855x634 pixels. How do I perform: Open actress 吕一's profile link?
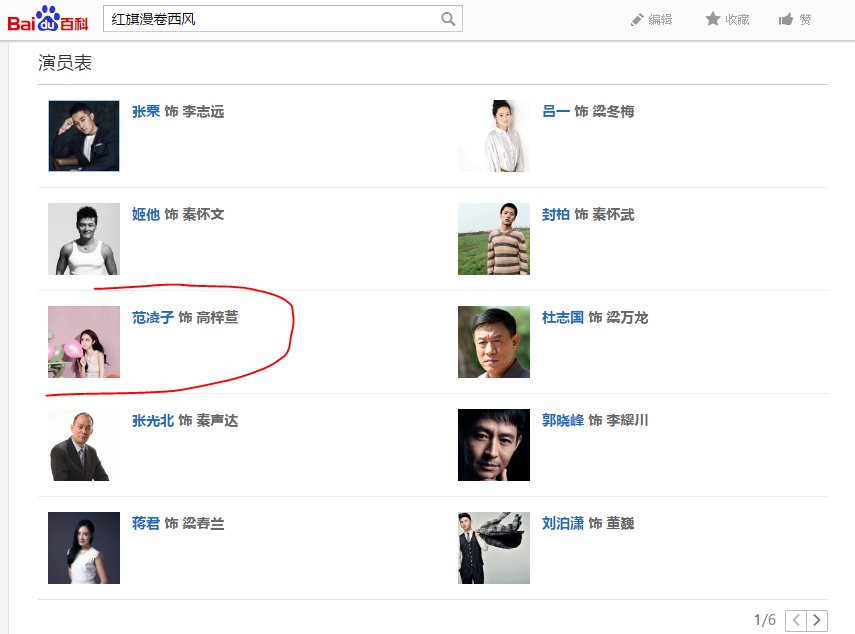556,112
